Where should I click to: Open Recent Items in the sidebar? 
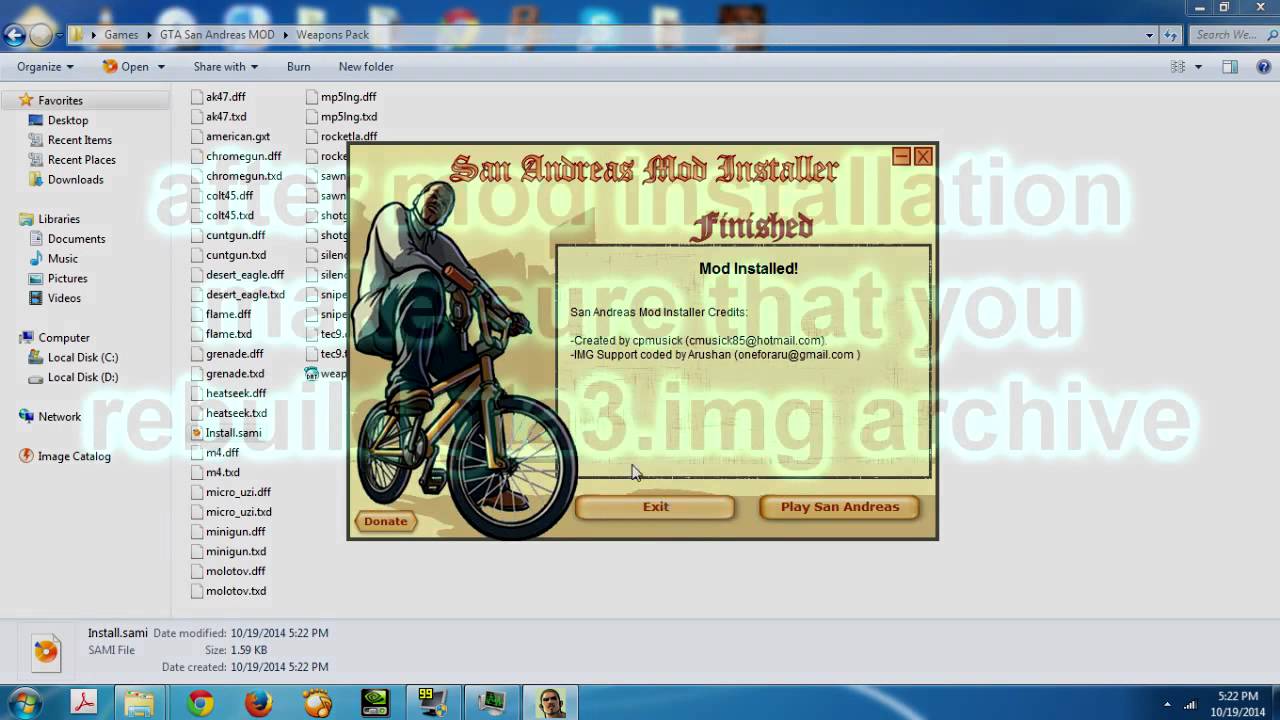click(79, 140)
